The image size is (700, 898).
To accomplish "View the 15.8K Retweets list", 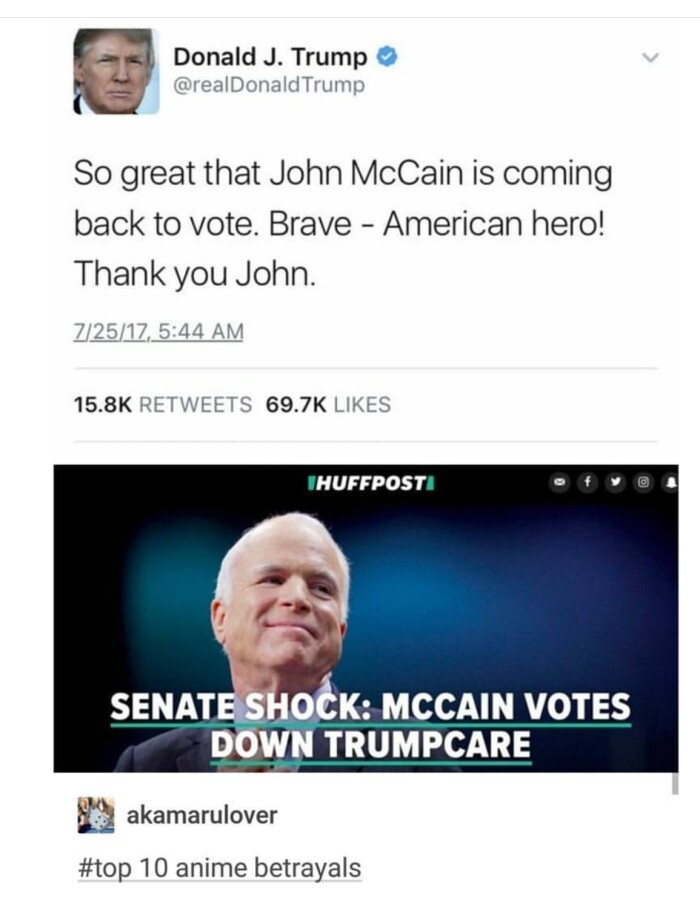I will pyautogui.click(x=163, y=404).
